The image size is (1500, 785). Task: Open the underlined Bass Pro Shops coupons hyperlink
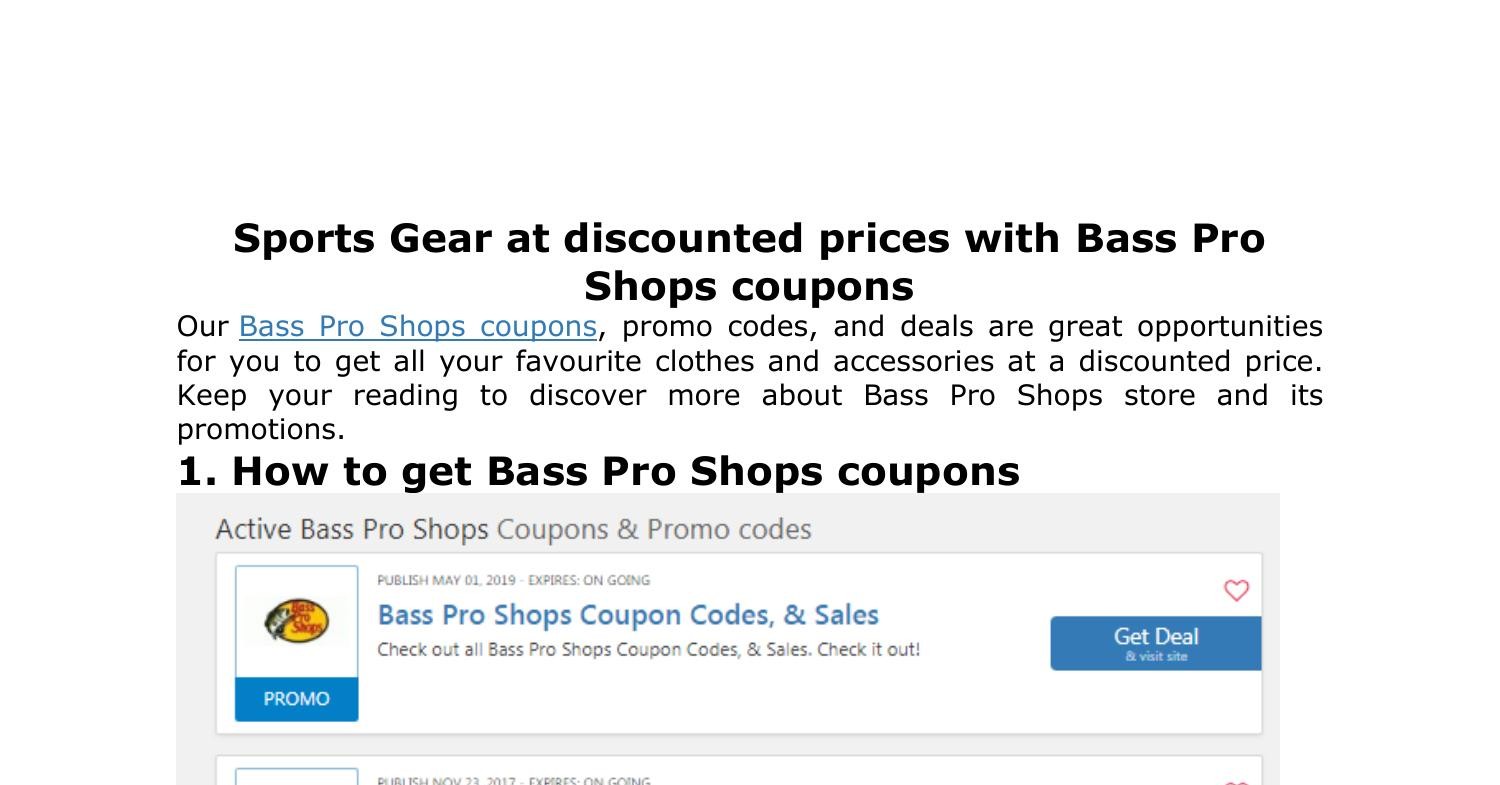(x=417, y=327)
